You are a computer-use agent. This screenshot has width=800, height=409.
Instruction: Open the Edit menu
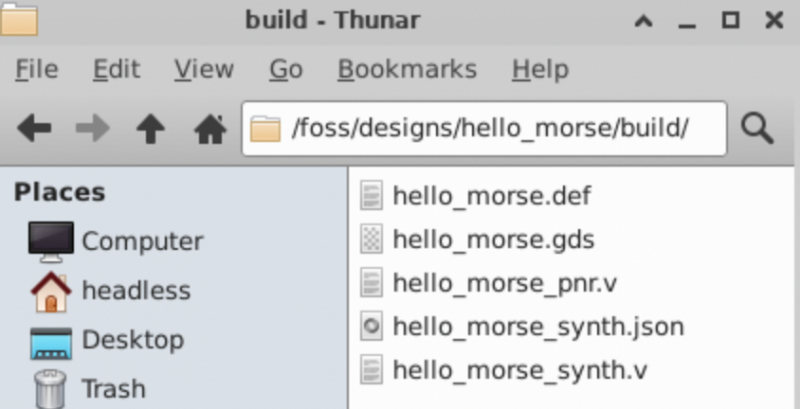[115, 69]
